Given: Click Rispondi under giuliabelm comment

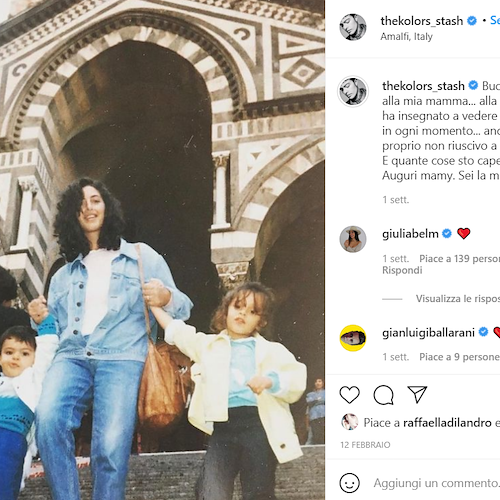Looking at the screenshot, I should (x=402, y=270).
